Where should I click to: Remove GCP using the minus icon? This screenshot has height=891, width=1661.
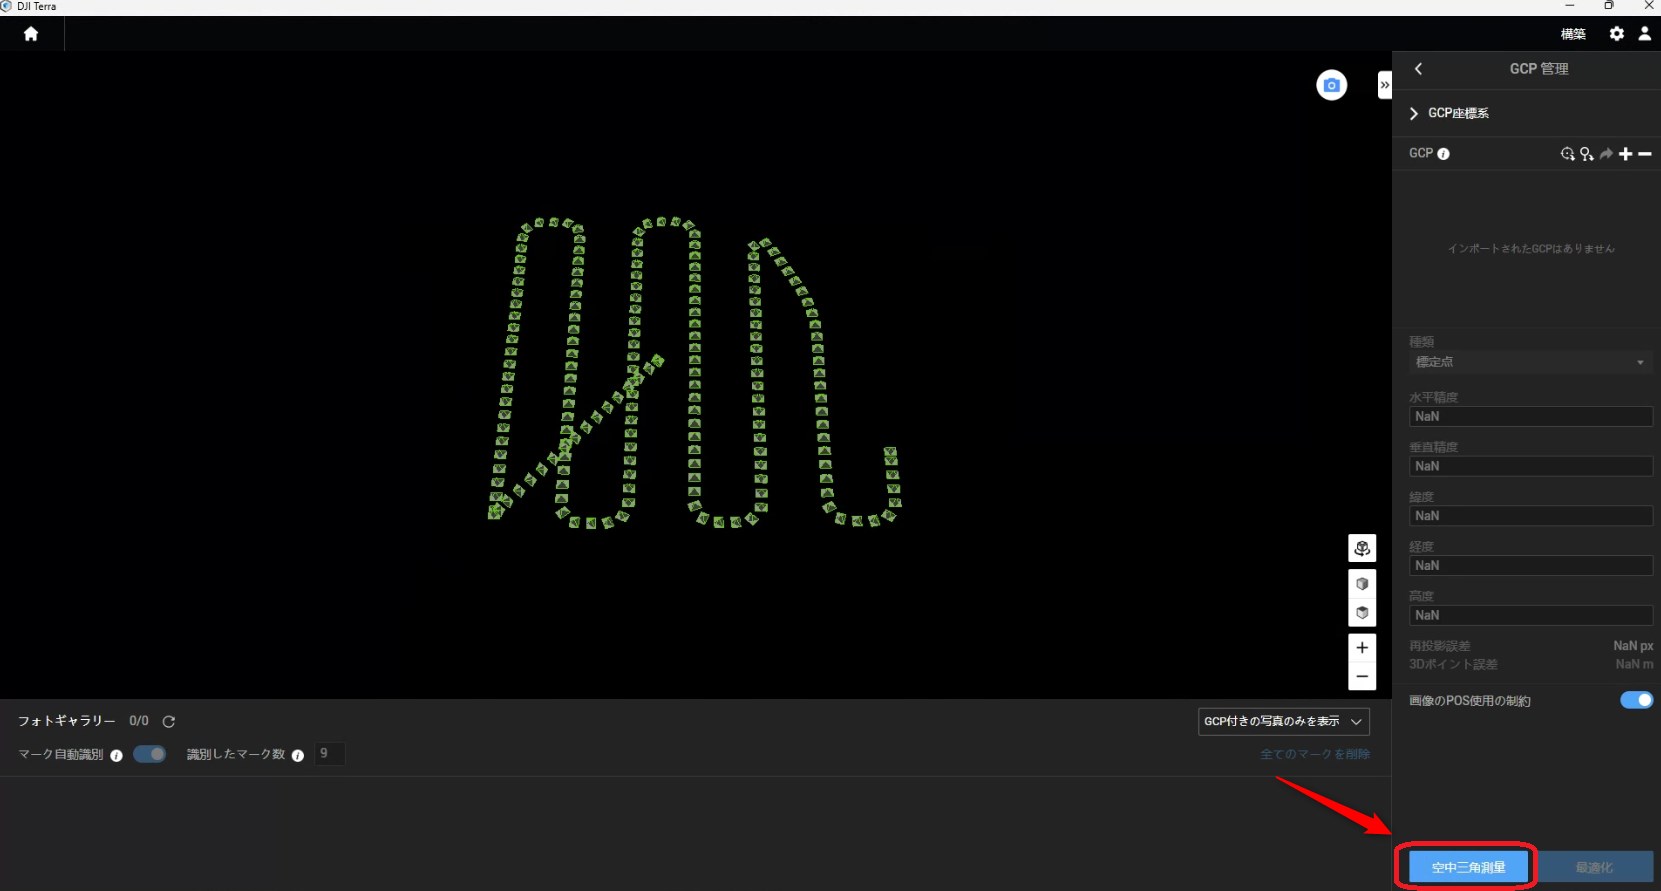[1645, 154]
